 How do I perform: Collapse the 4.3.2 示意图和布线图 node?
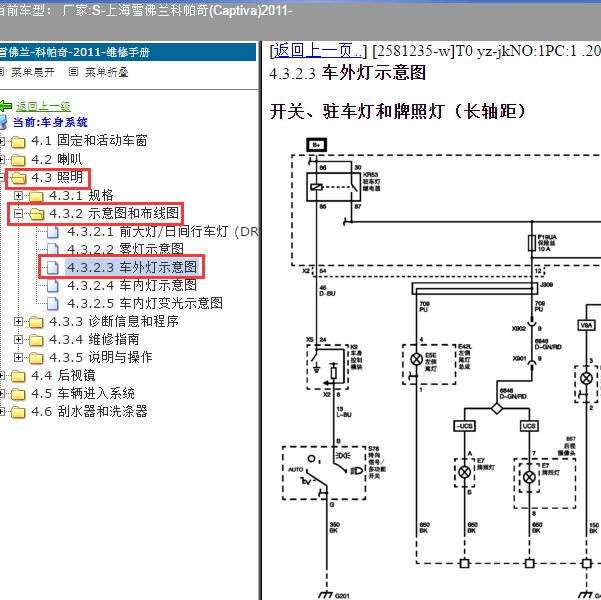pos(18,214)
